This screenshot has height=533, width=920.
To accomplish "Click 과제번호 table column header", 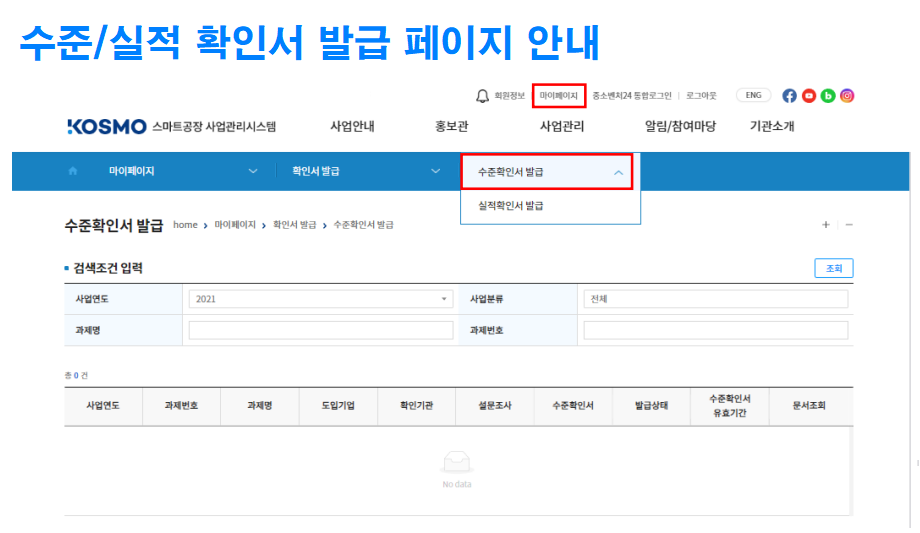I will point(181,406).
